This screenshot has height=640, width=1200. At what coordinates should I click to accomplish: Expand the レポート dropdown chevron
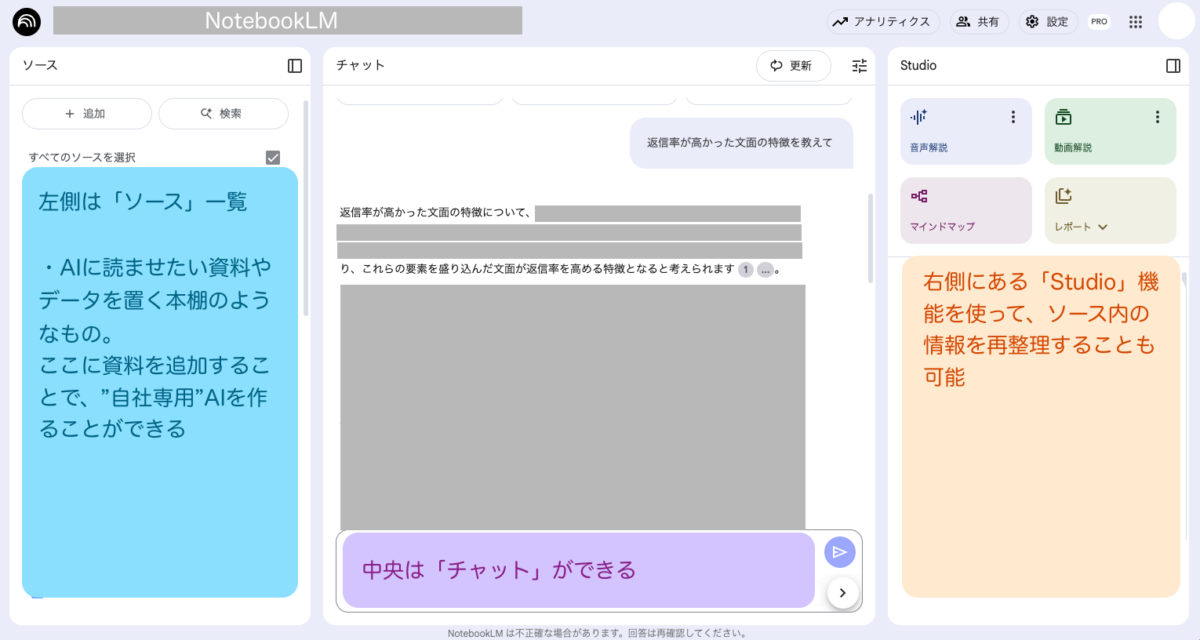(x=1103, y=227)
